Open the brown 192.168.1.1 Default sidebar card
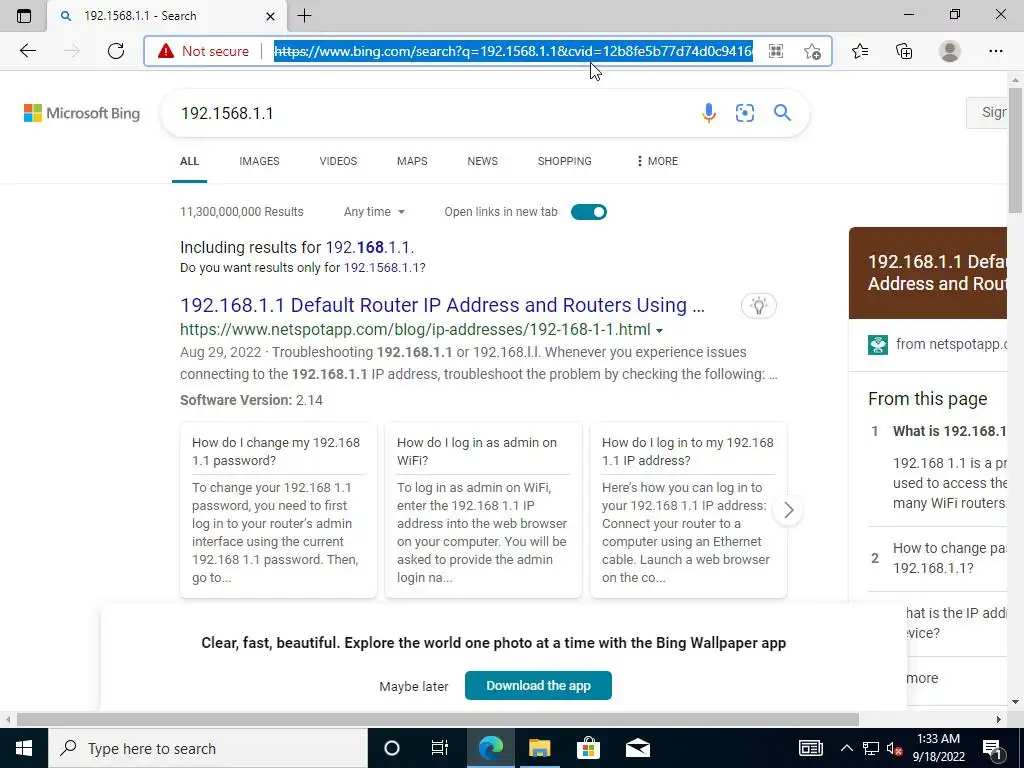 (928, 273)
